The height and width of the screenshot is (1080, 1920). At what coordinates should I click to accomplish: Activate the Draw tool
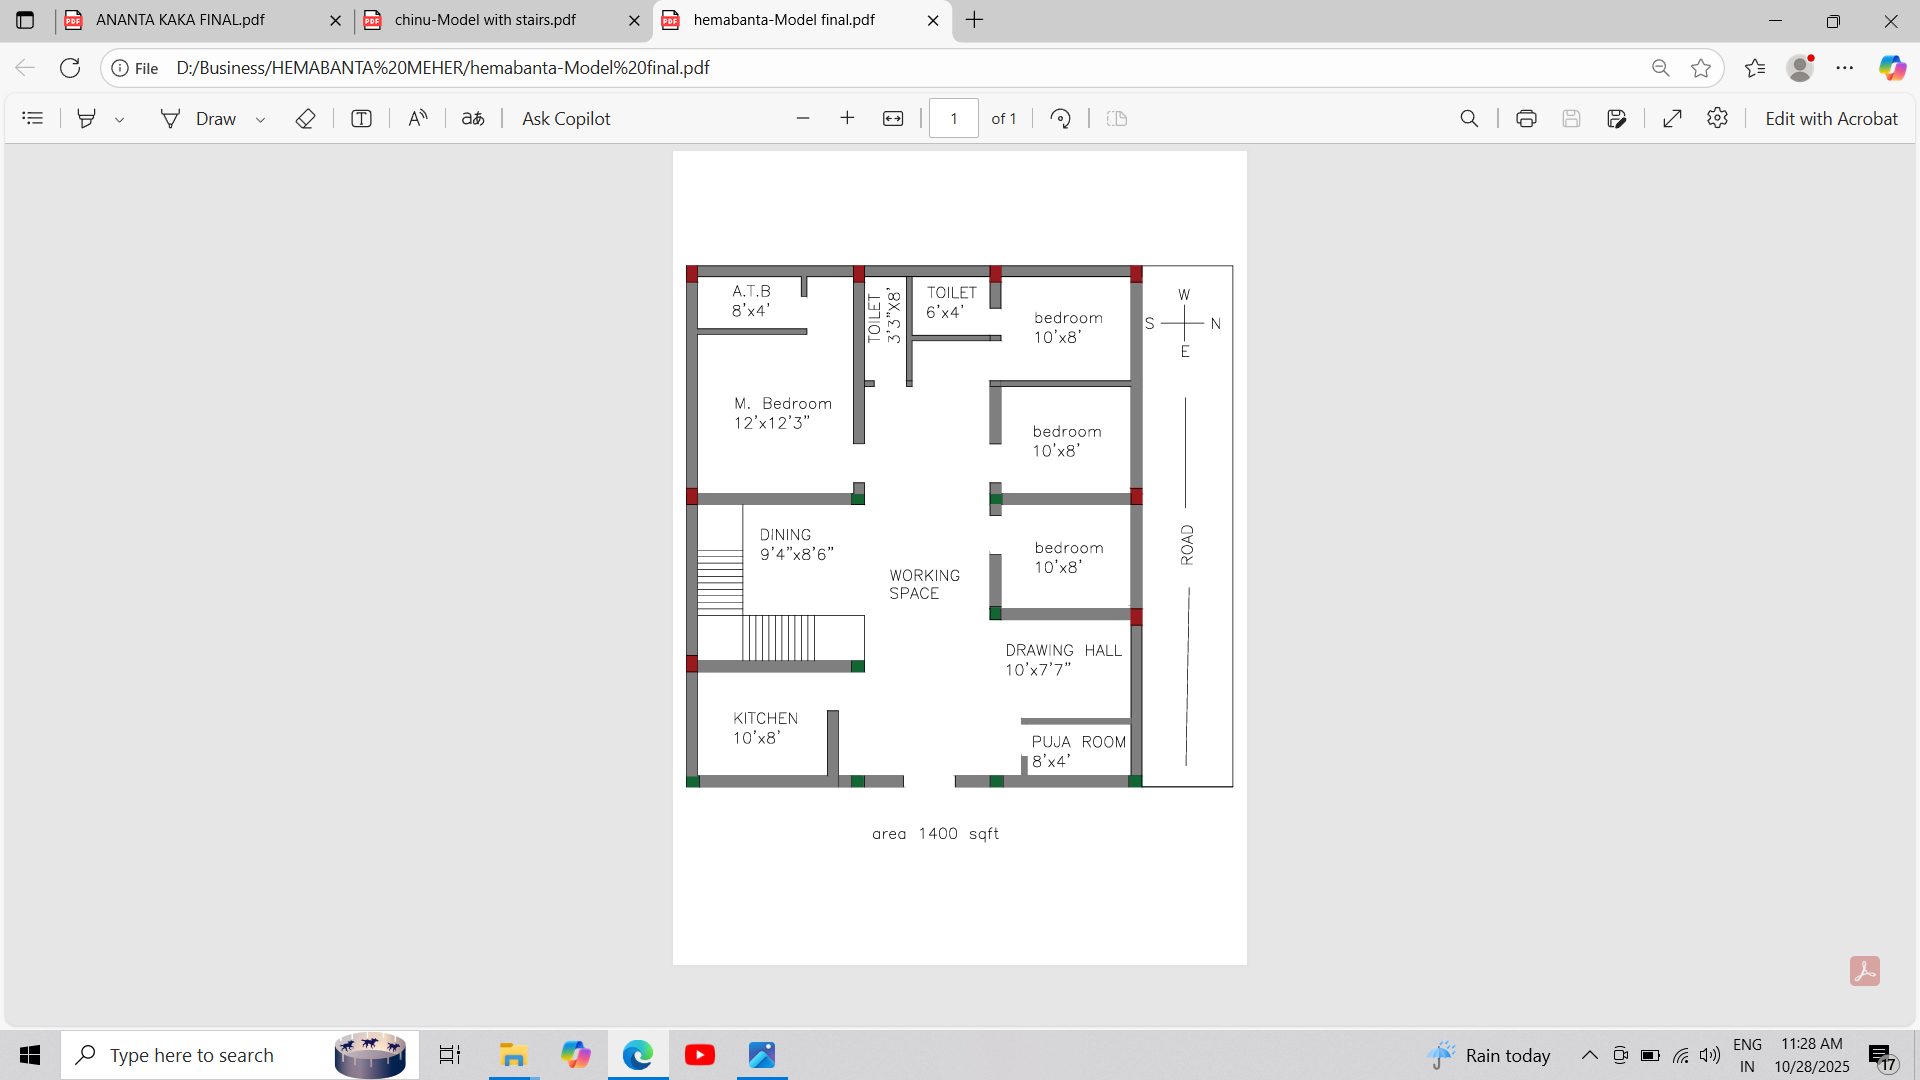[x=198, y=118]
